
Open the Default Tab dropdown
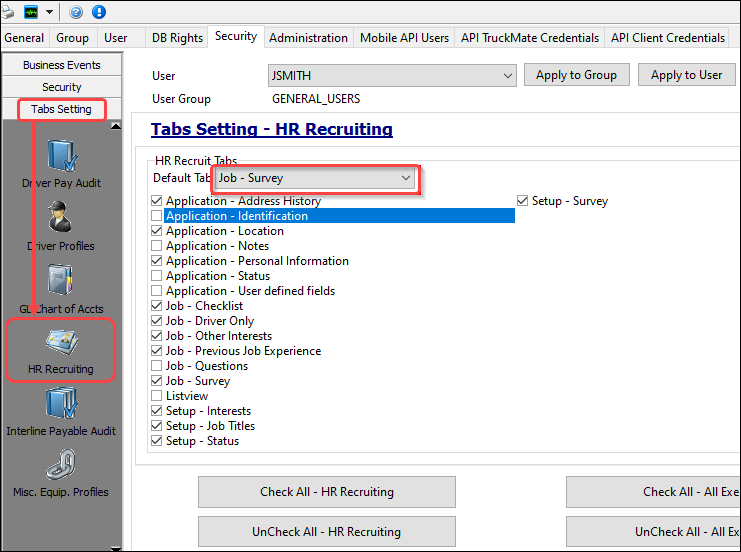pos(314,178)
